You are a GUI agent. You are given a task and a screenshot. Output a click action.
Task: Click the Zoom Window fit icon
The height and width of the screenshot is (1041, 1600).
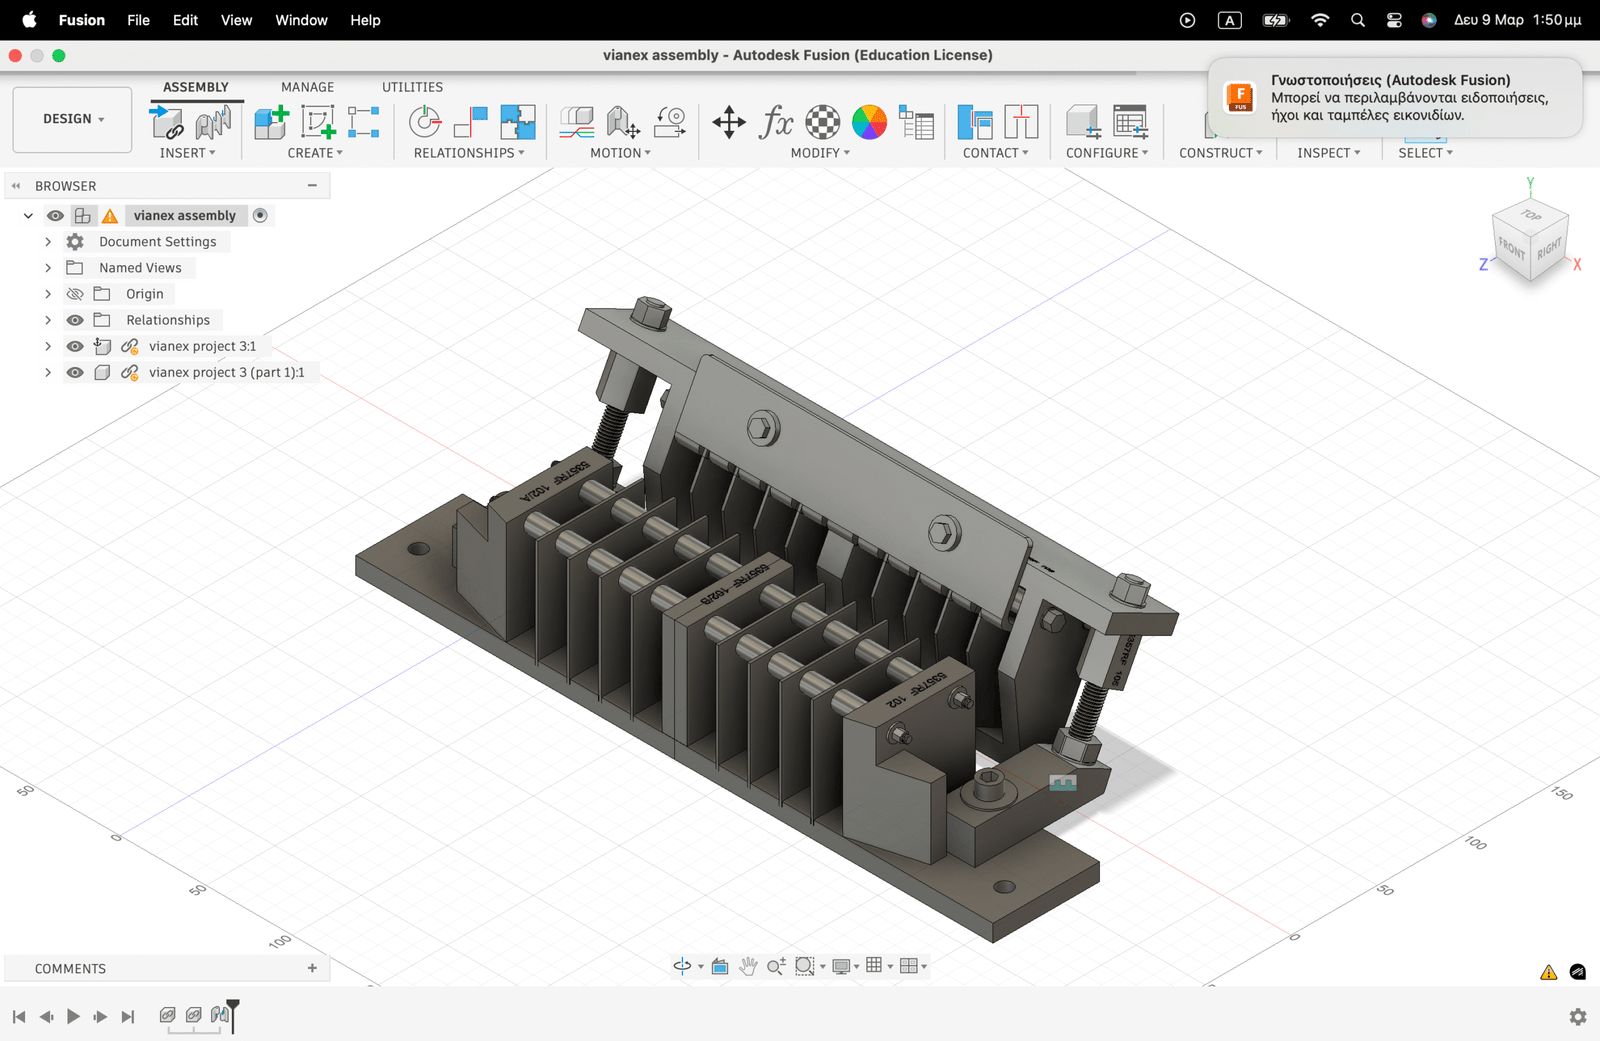[x=805, y=966]
